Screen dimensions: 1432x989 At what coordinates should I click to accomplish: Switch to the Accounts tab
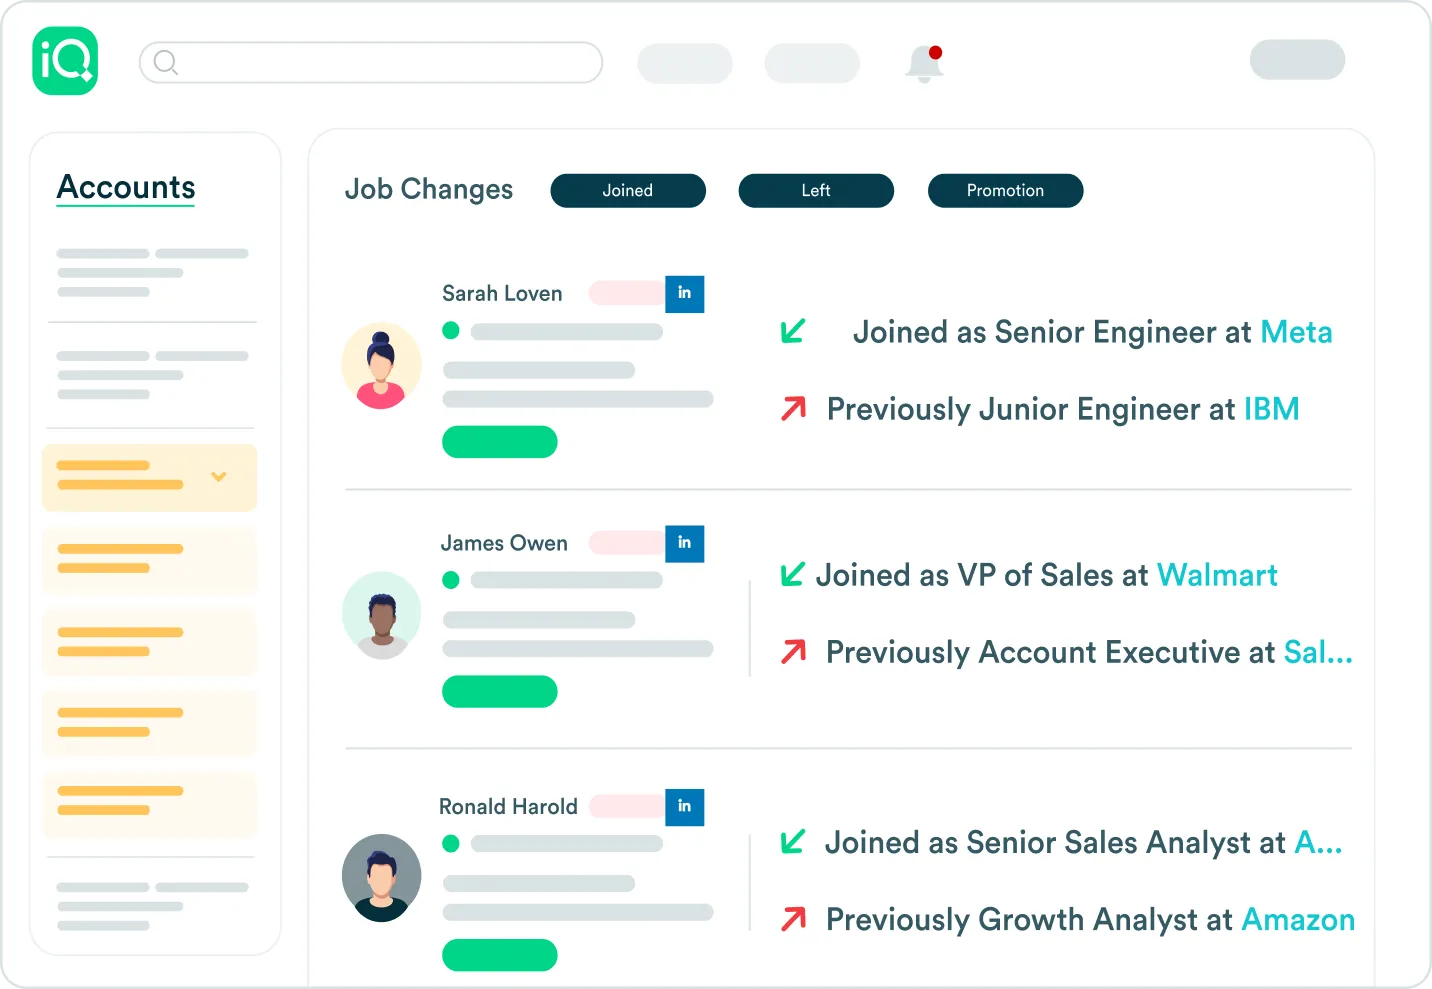point(126,187)
